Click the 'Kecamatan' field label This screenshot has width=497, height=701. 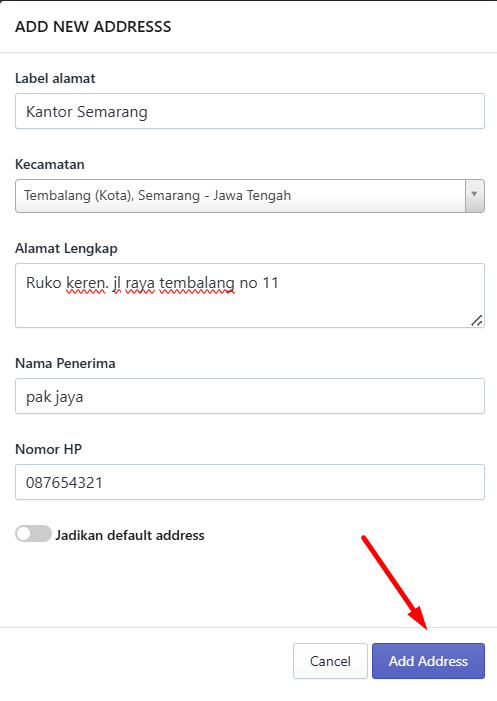click(50, 164)
